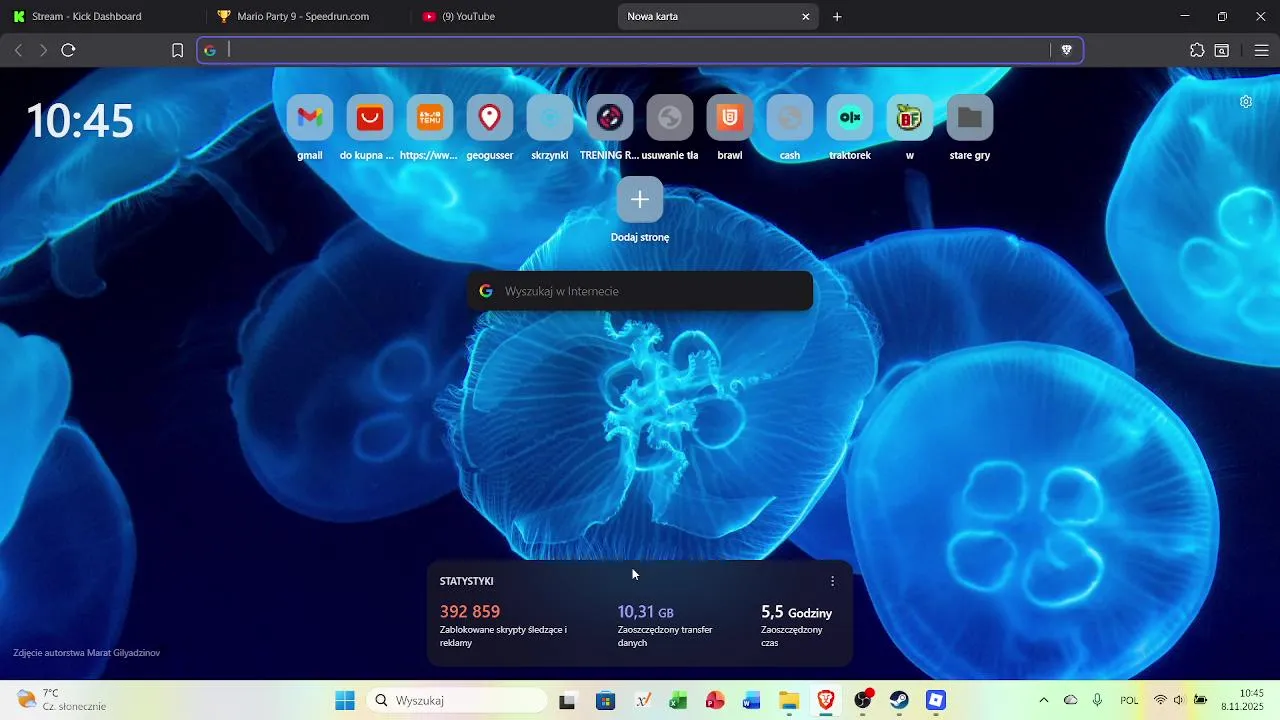Viewport: 1280px width, 720px height.
Task: Click the Brave browser taskbar icon
Action: [x=826, y=700]
